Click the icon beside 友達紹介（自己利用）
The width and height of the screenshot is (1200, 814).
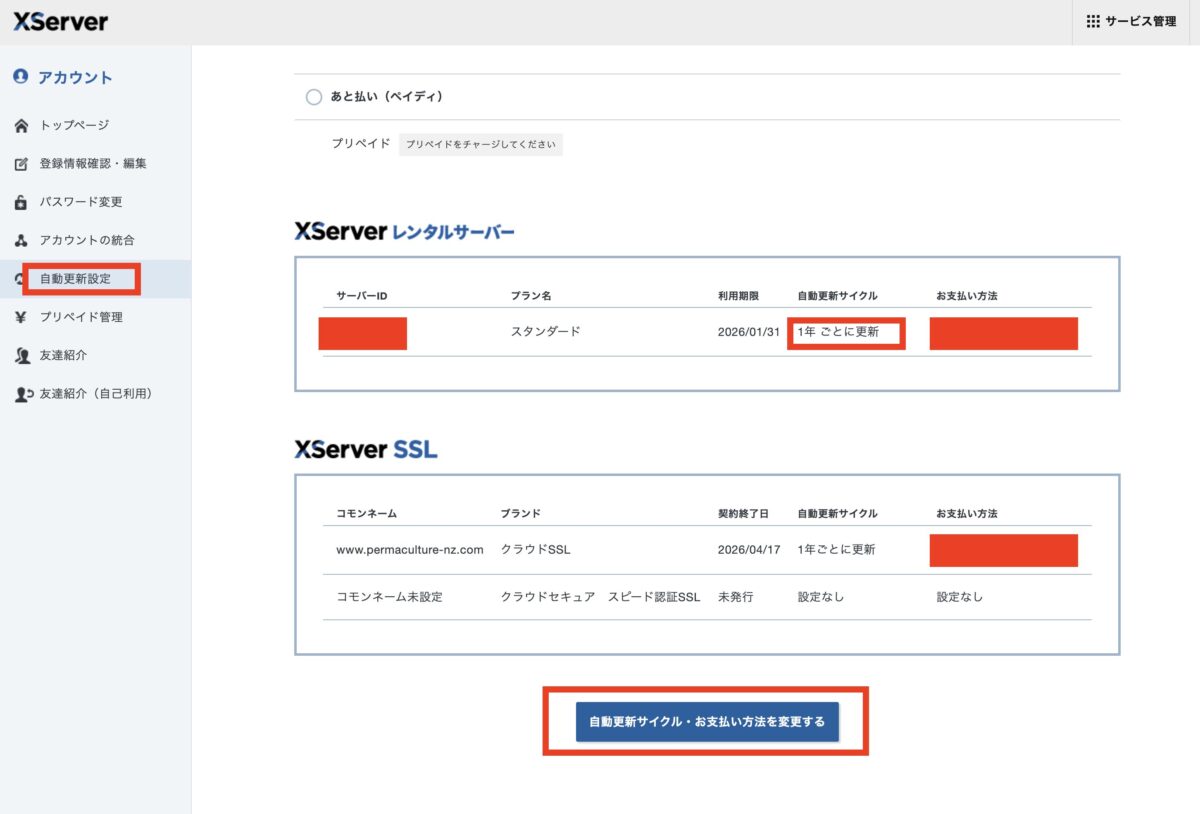[x=23, y=394]
